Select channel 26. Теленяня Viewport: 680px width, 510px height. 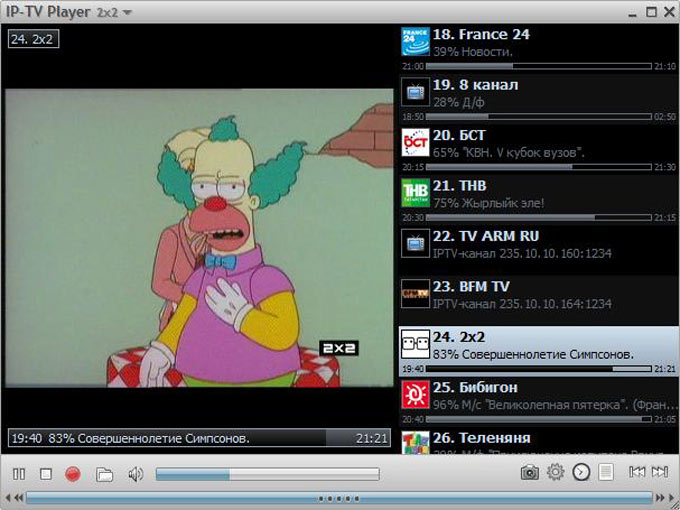point(539,441)
